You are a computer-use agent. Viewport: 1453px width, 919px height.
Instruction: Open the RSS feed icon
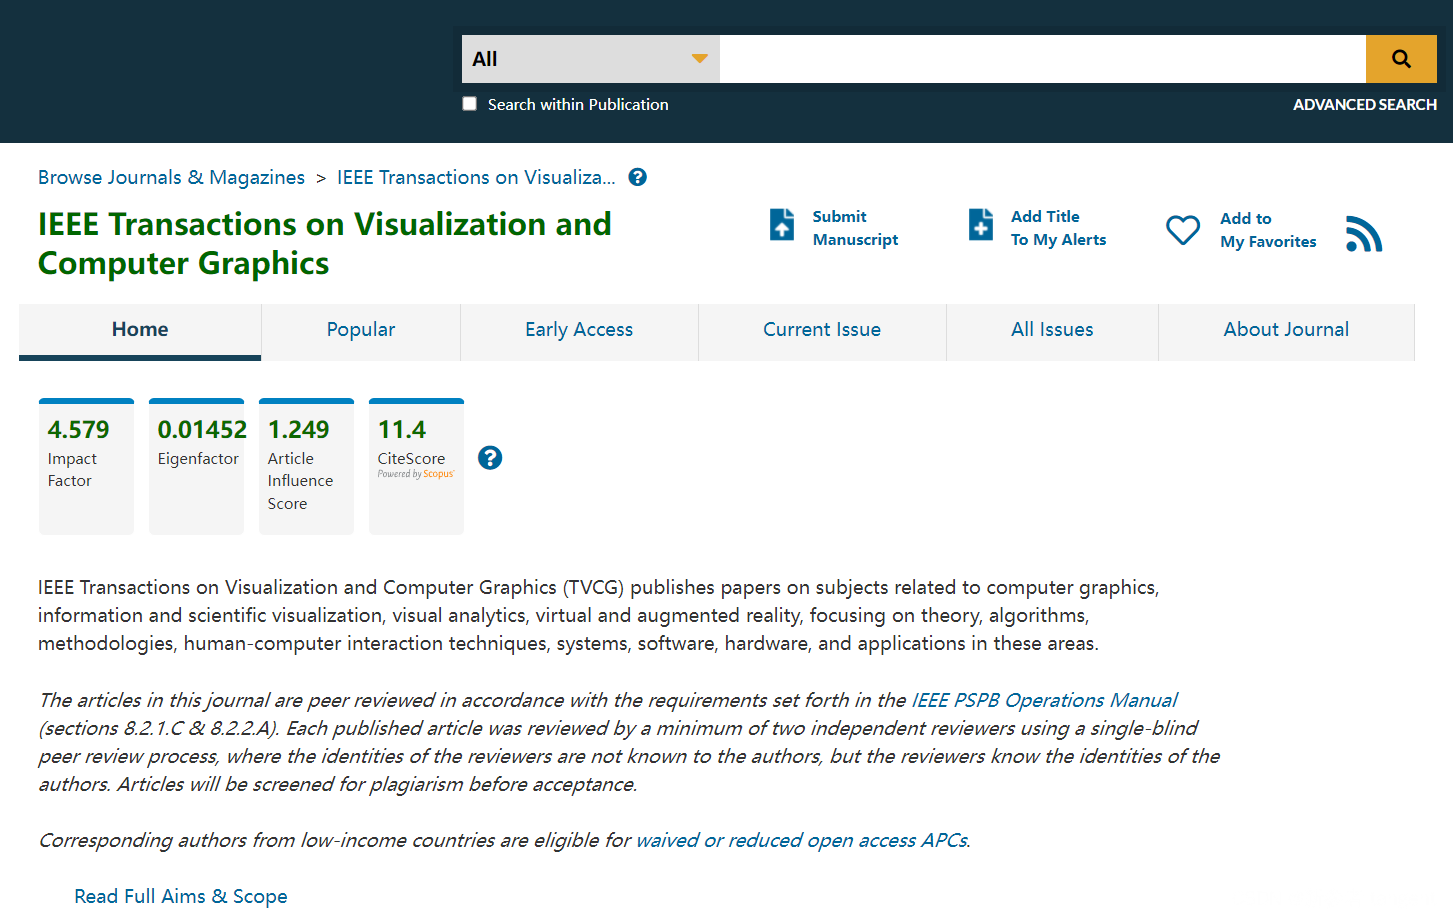click(1364, 234)
